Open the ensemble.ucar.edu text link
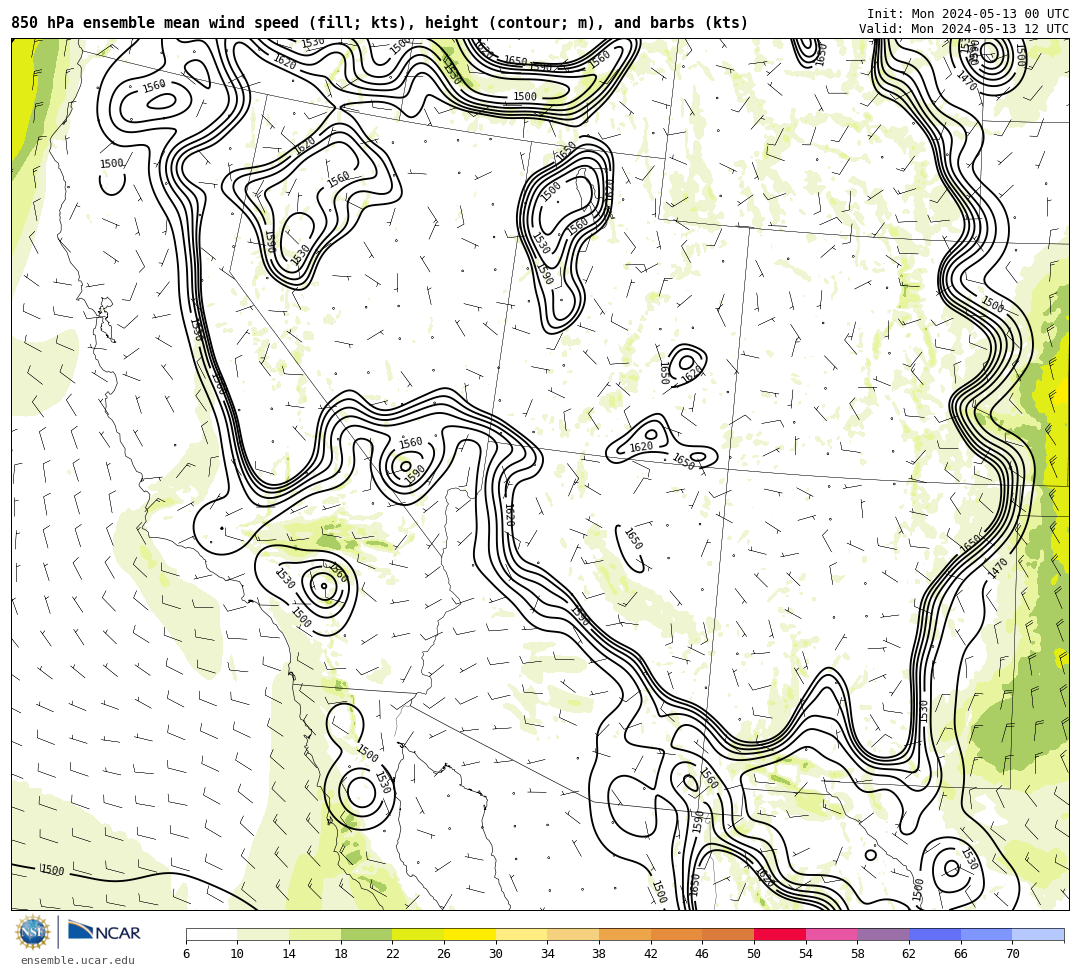Screen dimensions: 1080x973 tap(78, 960)
